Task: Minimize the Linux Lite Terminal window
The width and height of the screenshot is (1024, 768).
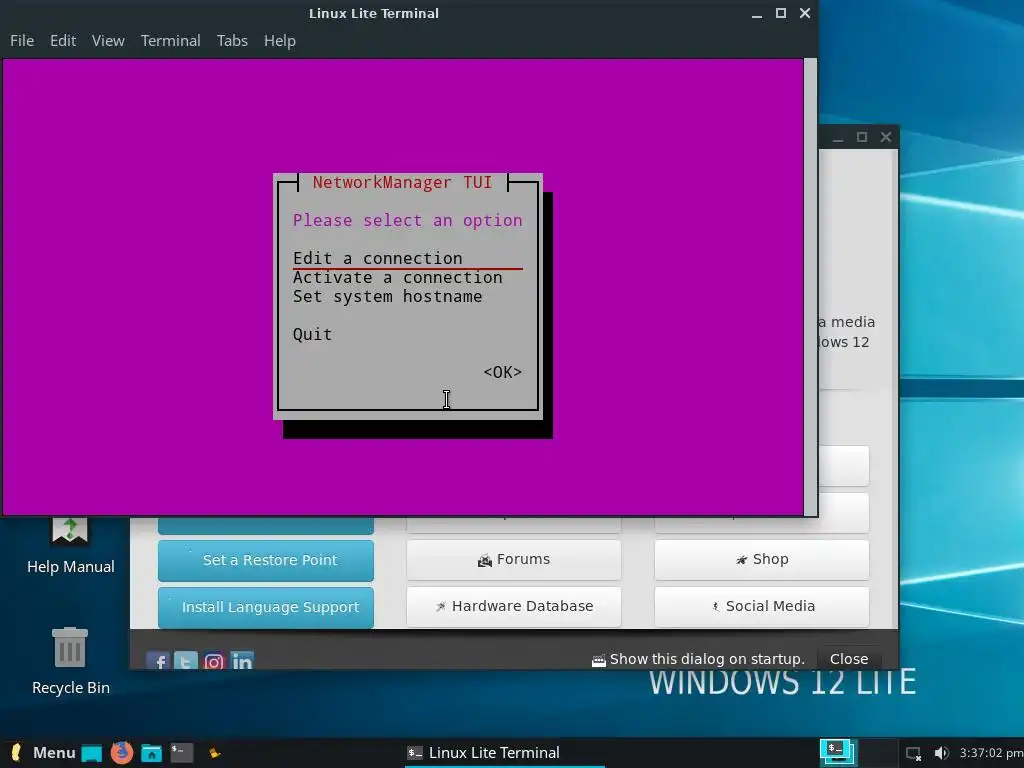Action: coord(756,14)
